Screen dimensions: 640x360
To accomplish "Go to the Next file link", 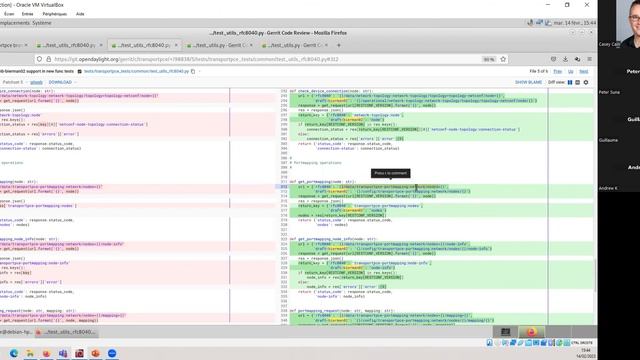I will [584, 71].
